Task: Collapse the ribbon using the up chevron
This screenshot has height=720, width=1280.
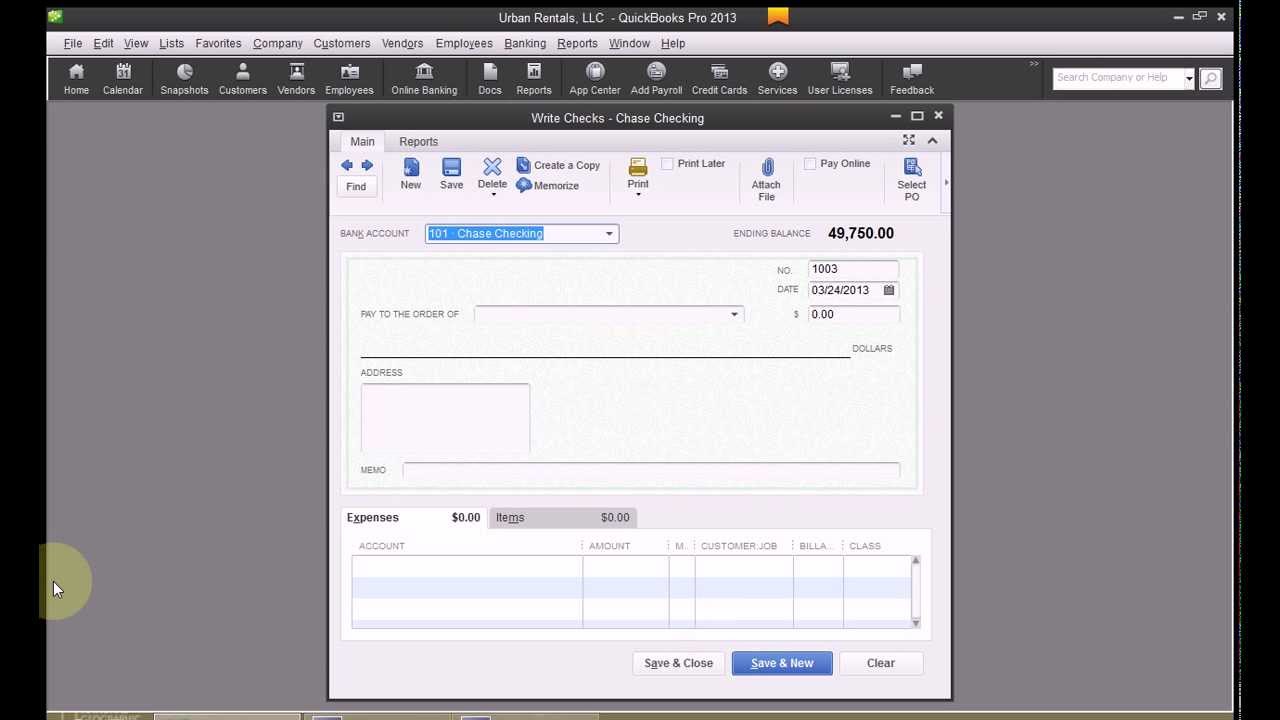Action: [932, 140]
